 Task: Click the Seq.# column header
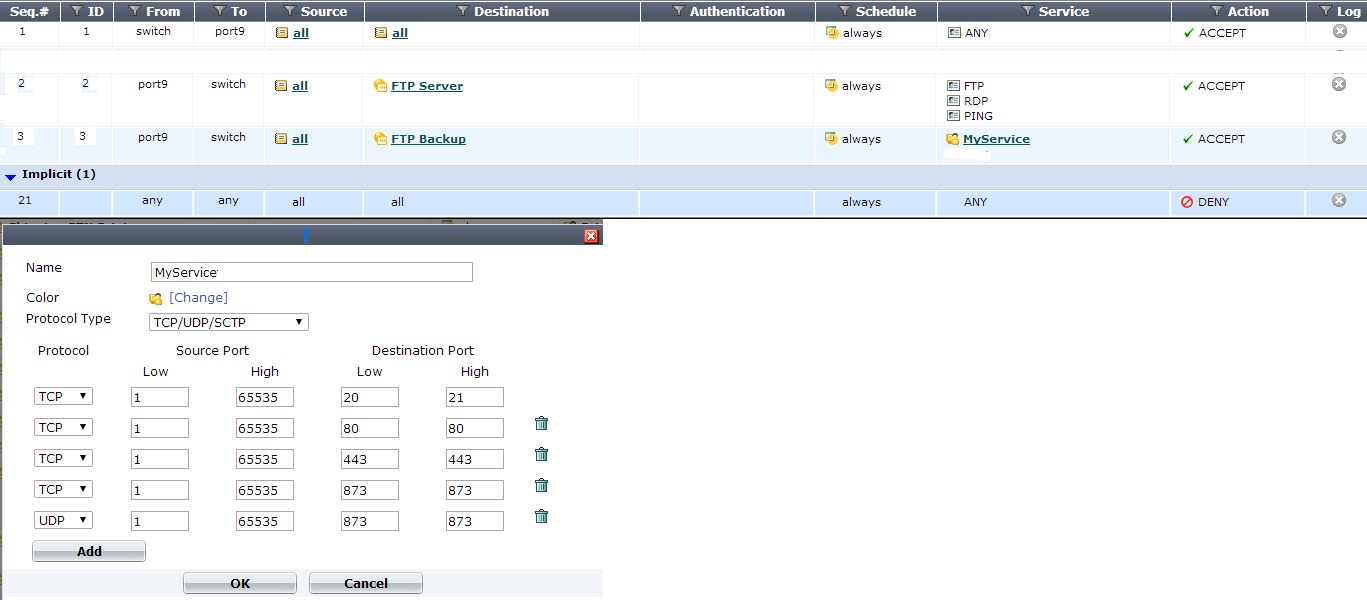click(x=30, y=11)
